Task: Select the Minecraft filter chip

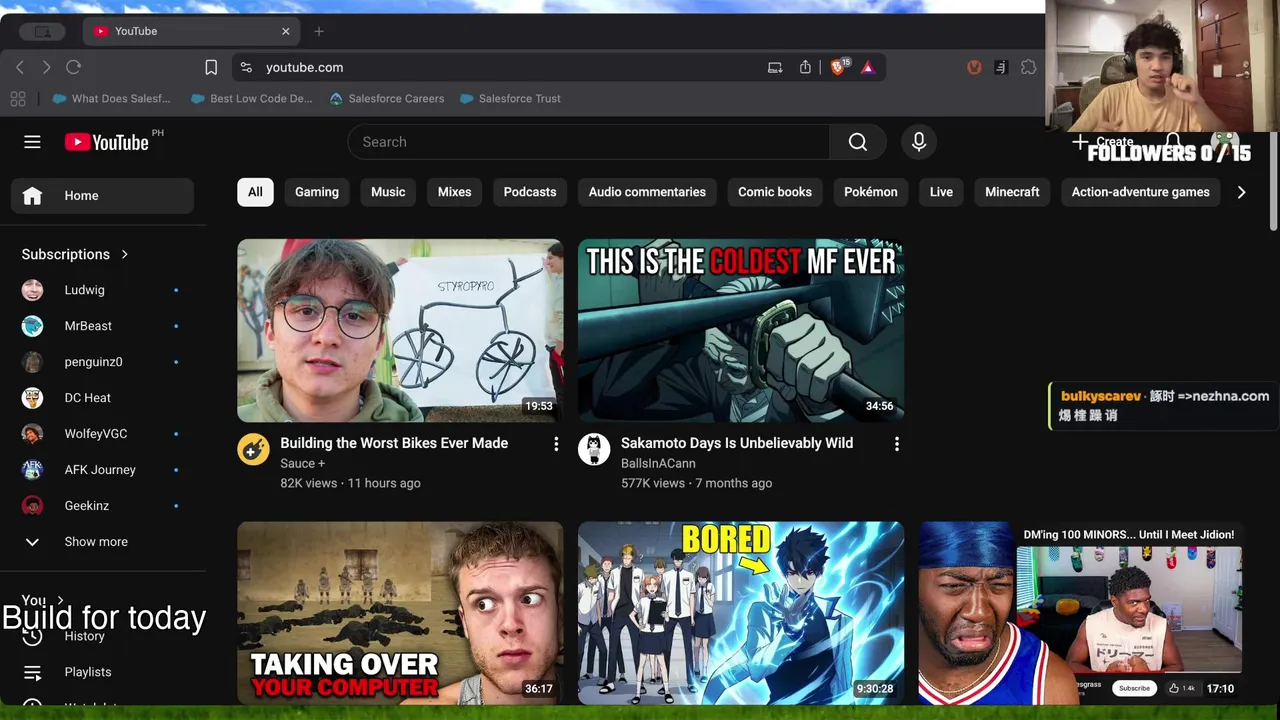Action: pyautogui.click(x=1012, y=192)
